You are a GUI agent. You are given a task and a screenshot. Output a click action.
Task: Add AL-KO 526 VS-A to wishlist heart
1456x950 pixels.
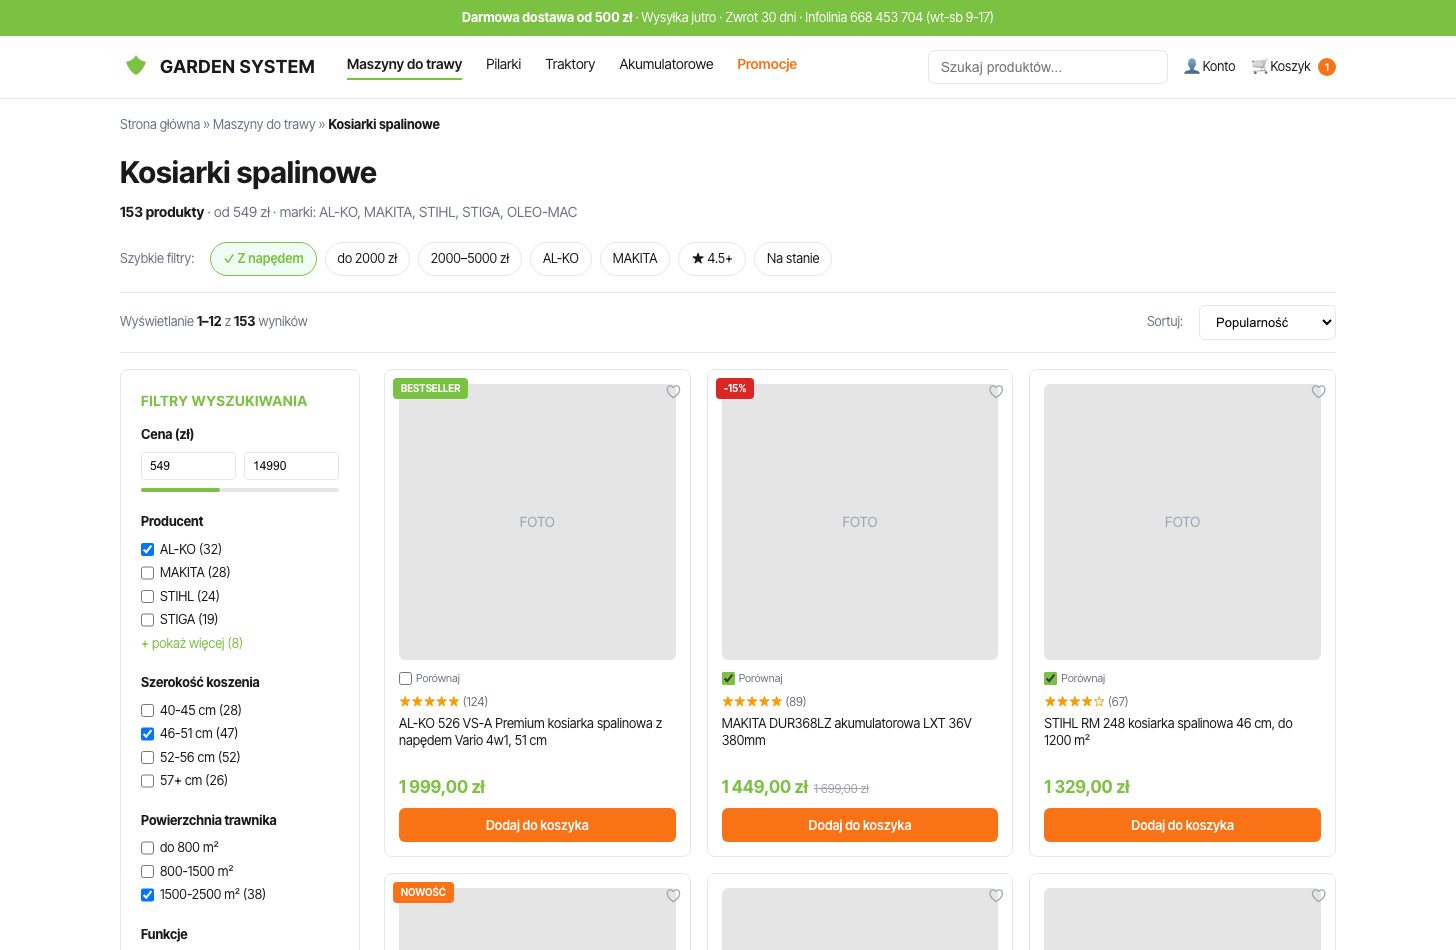tap(673, 392)
